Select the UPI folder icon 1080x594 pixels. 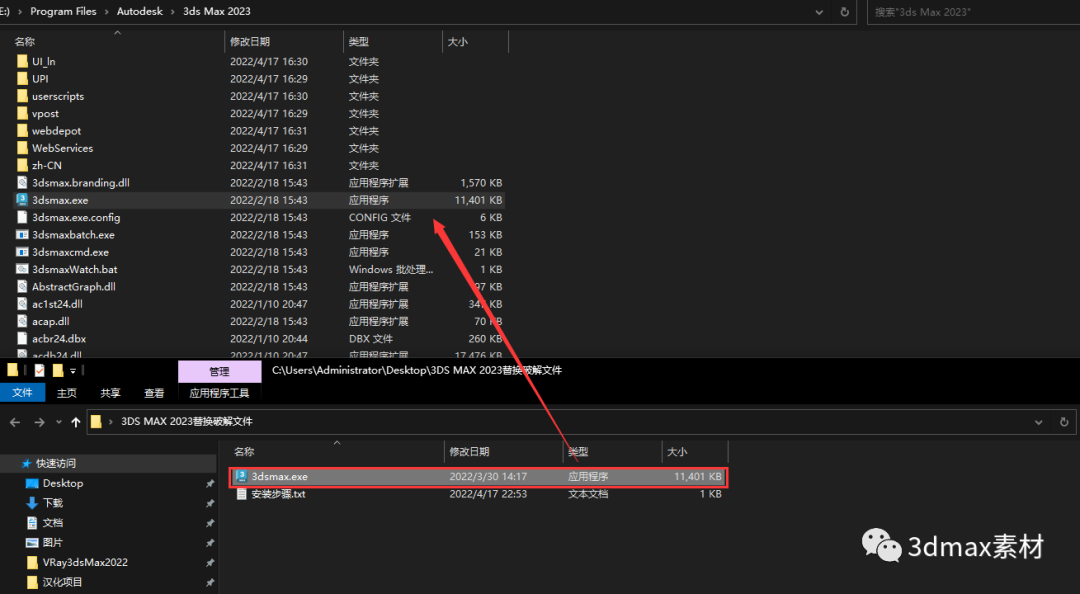23,79
